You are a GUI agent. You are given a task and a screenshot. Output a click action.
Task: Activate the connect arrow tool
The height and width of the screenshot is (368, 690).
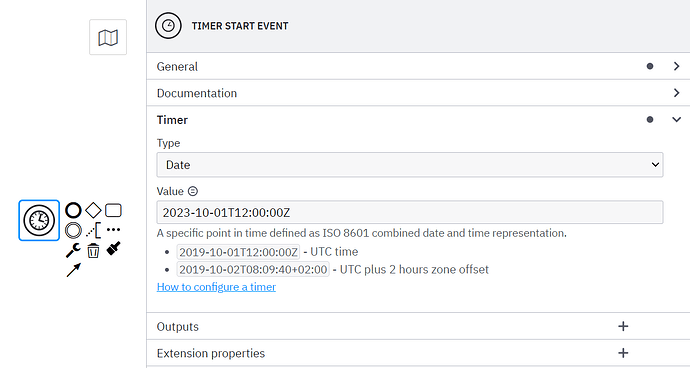coord(73,270)
